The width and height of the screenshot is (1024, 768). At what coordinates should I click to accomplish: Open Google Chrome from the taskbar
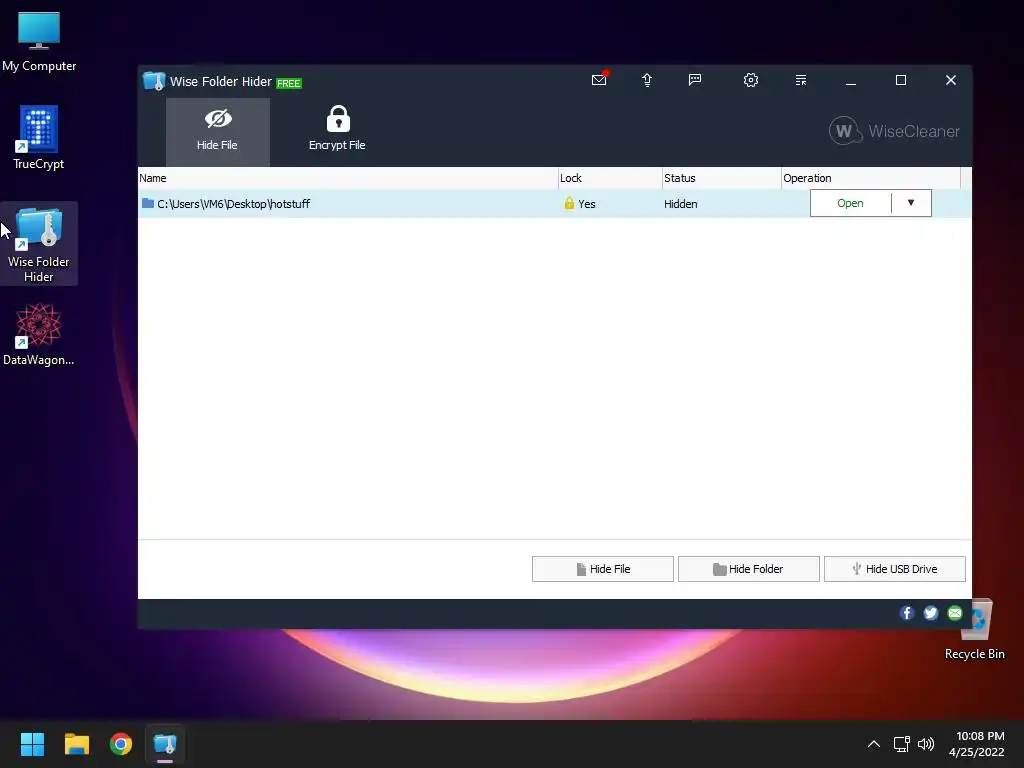tap(121, 744)
